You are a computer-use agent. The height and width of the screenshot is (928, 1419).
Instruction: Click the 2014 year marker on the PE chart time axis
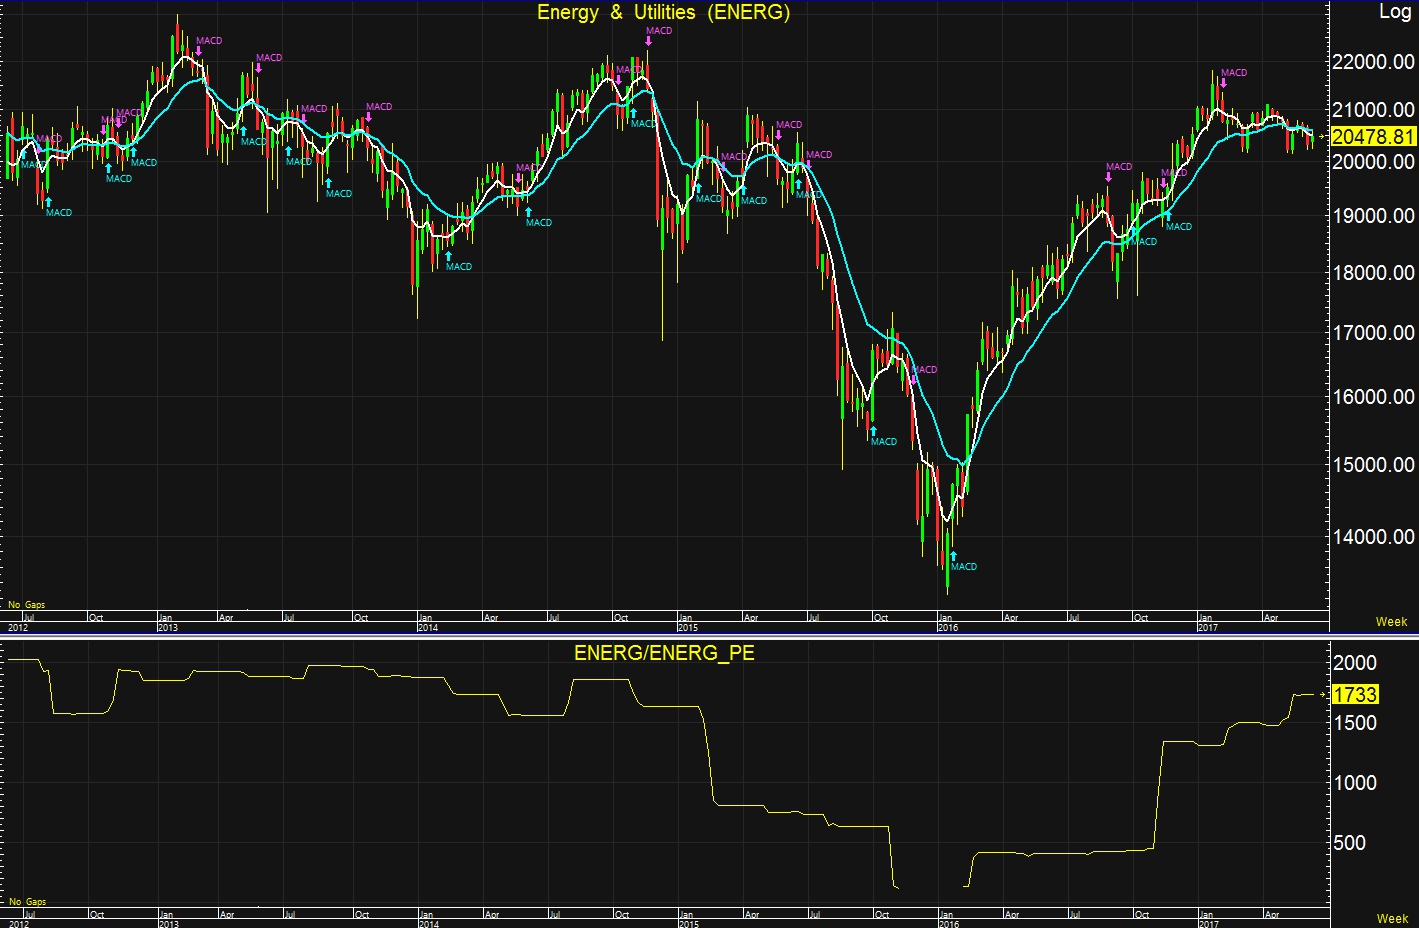428,923
